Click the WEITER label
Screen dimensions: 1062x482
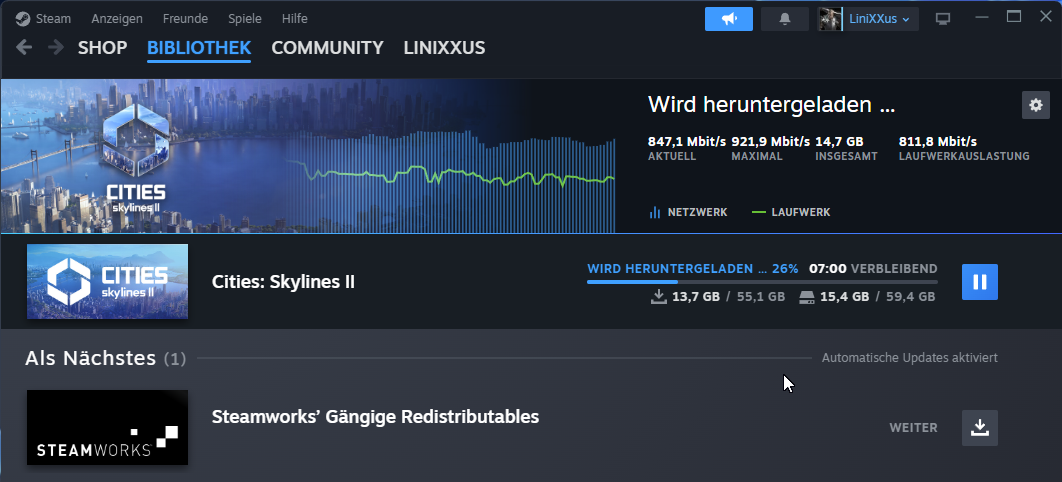(x=914, y=428)
